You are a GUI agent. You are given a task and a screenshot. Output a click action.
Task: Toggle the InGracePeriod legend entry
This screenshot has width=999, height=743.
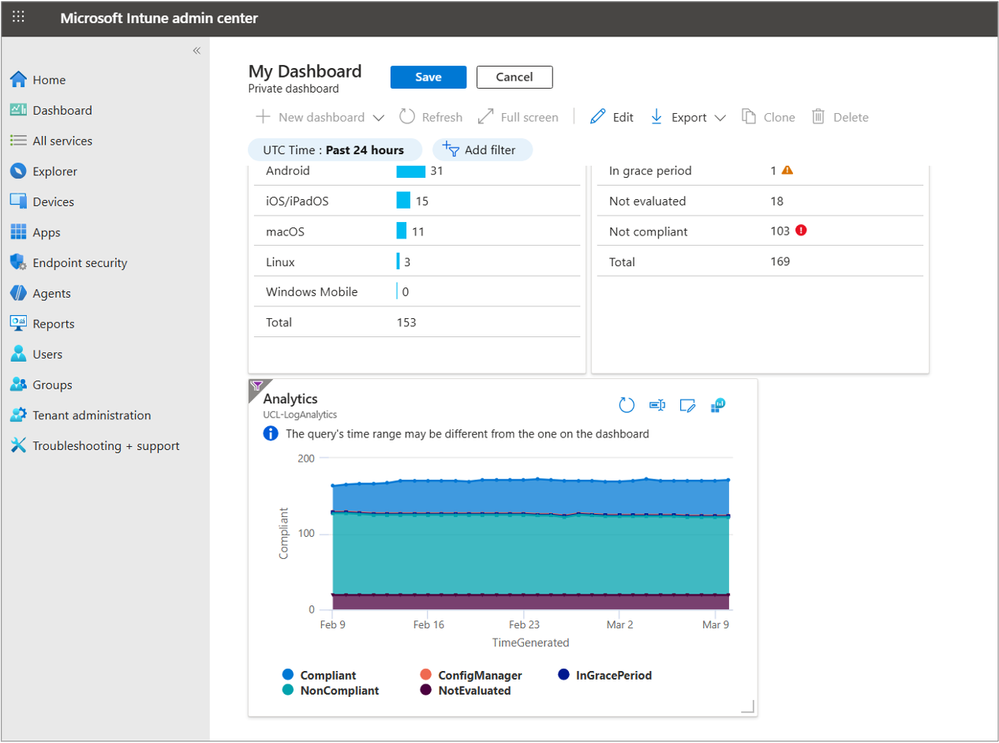tap(605, 675)
